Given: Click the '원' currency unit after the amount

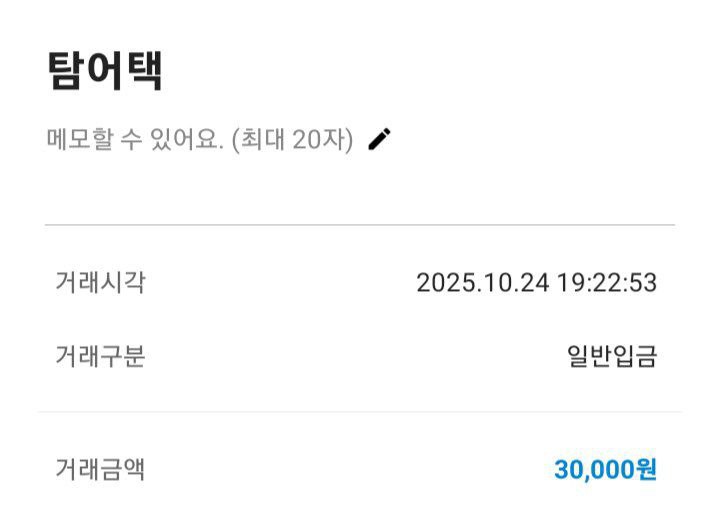Looking at the screenshot, I should coord(646,470).
